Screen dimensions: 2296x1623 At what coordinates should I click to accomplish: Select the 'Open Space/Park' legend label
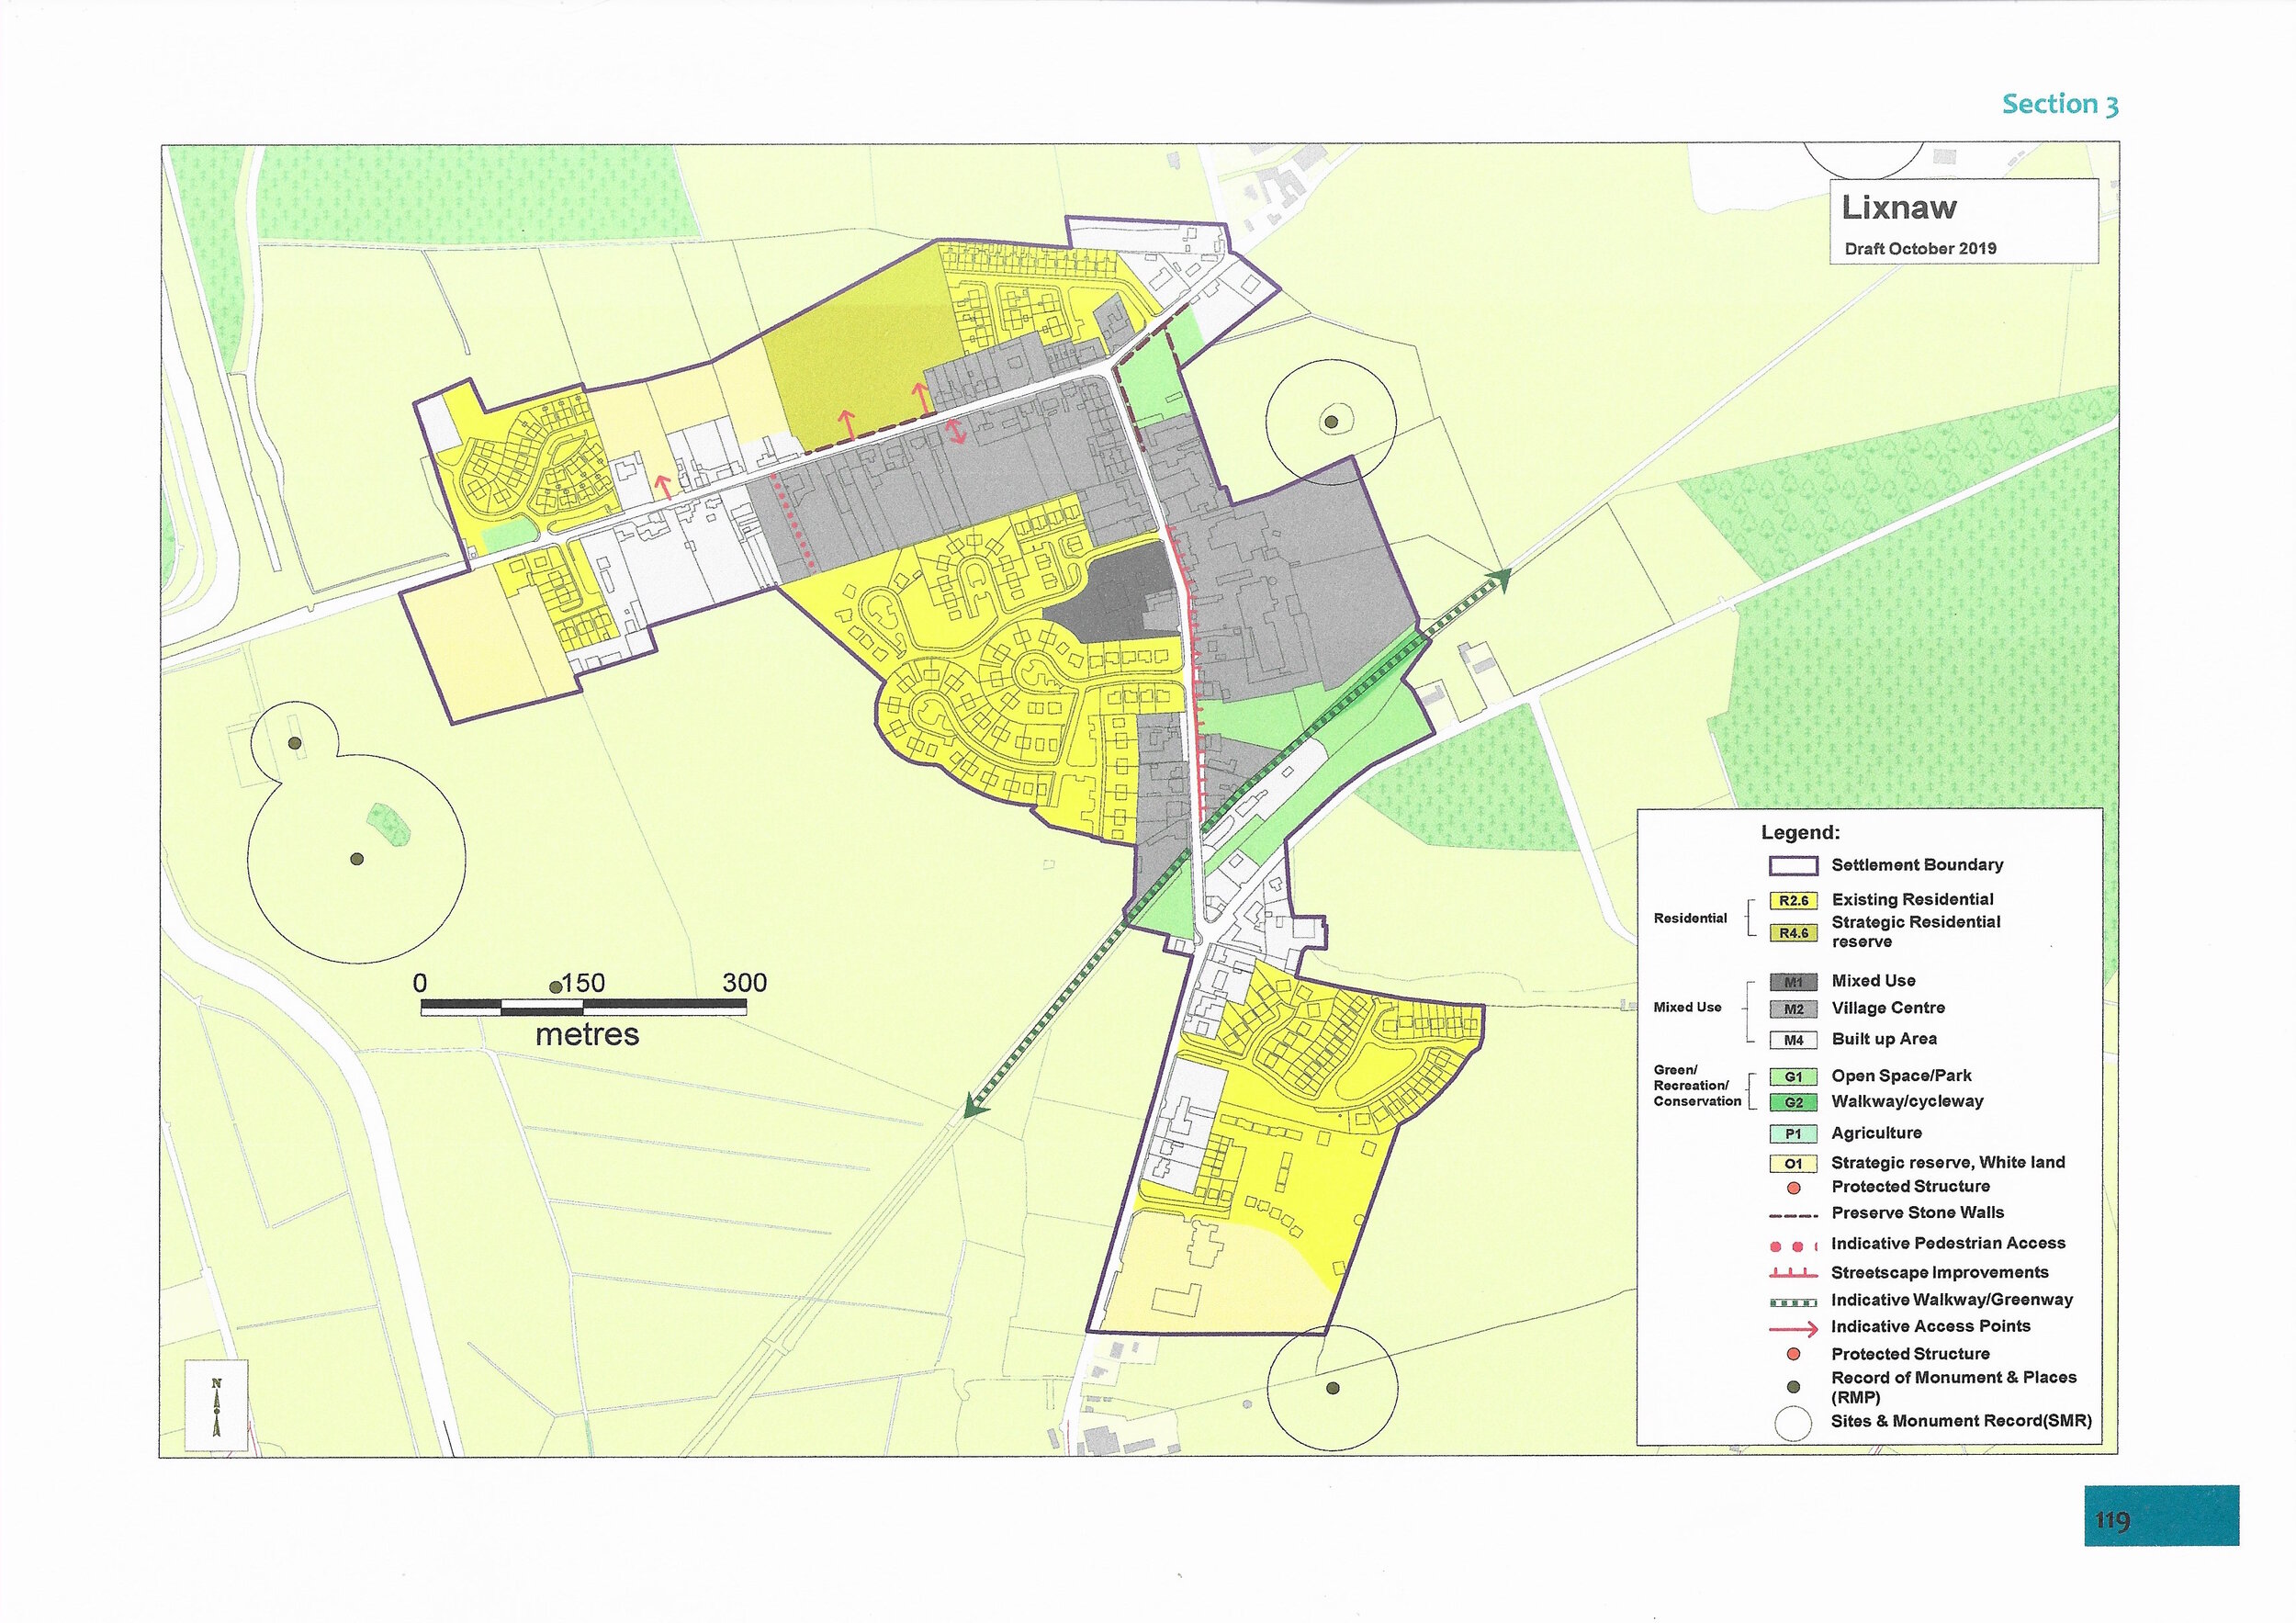pyautogui.click(x=1901, y=1076)
